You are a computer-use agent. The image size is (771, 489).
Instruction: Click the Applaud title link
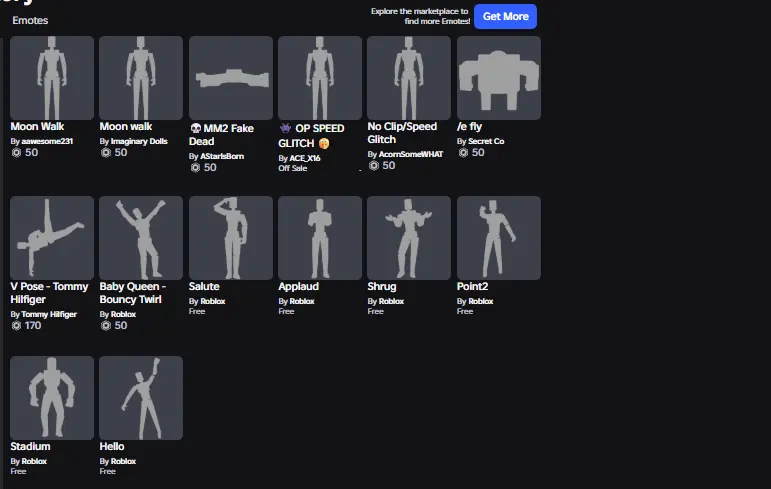click(x=298, y=286)
